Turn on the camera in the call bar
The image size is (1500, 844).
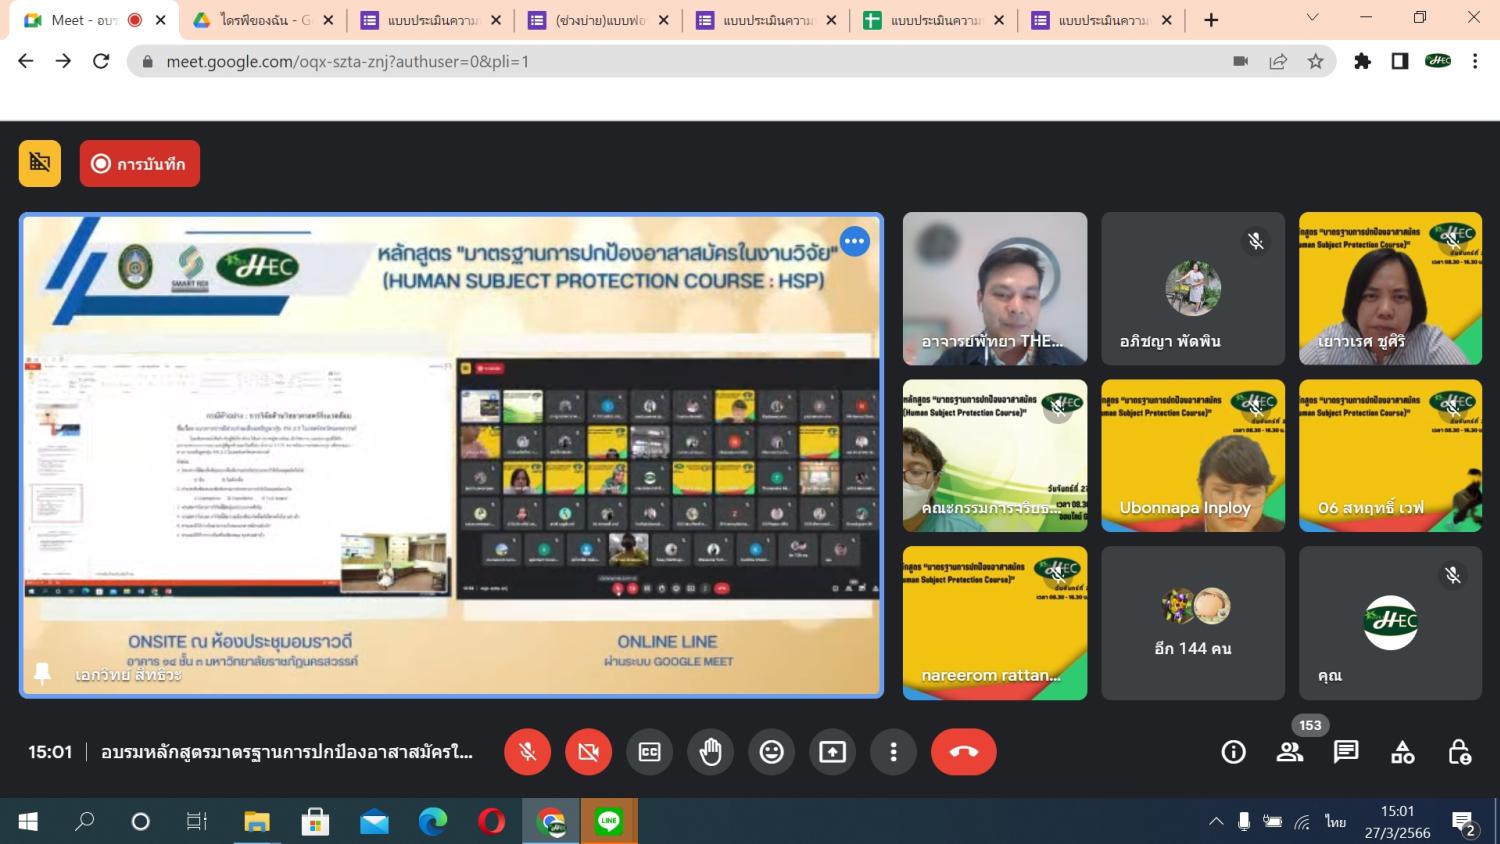click(588, 752)
